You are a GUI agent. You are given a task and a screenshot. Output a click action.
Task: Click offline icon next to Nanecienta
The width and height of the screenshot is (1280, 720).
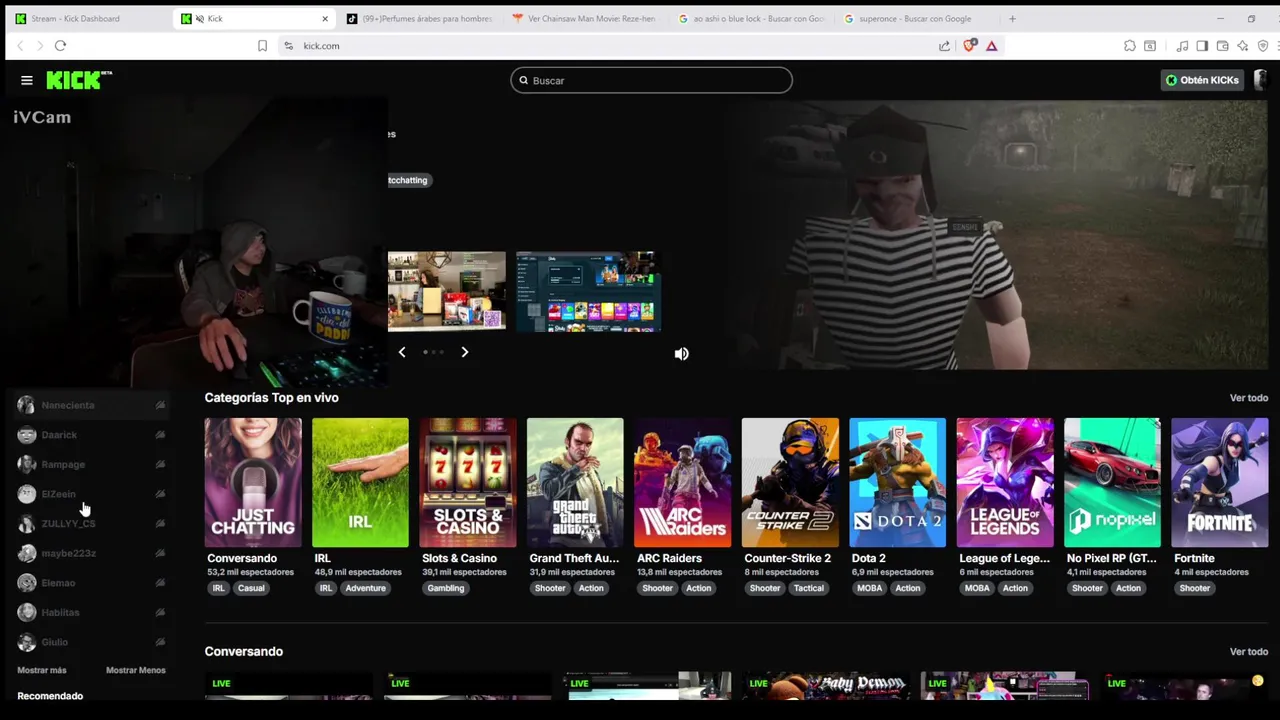(160, 405)
